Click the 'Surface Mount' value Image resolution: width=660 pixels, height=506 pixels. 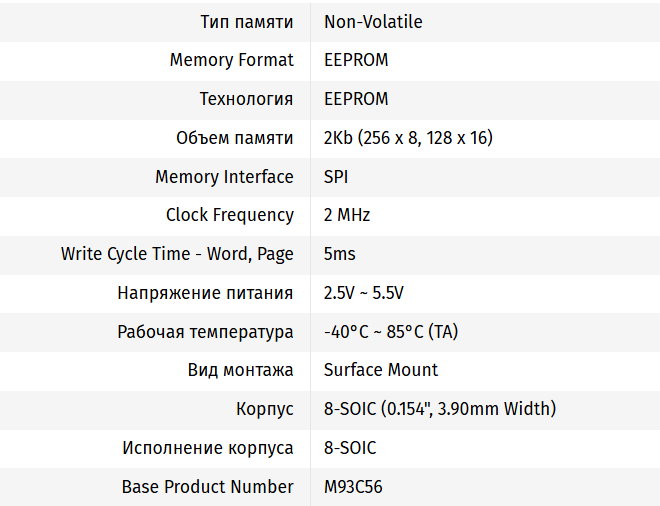pyautogui.click(x=381, y=370)
